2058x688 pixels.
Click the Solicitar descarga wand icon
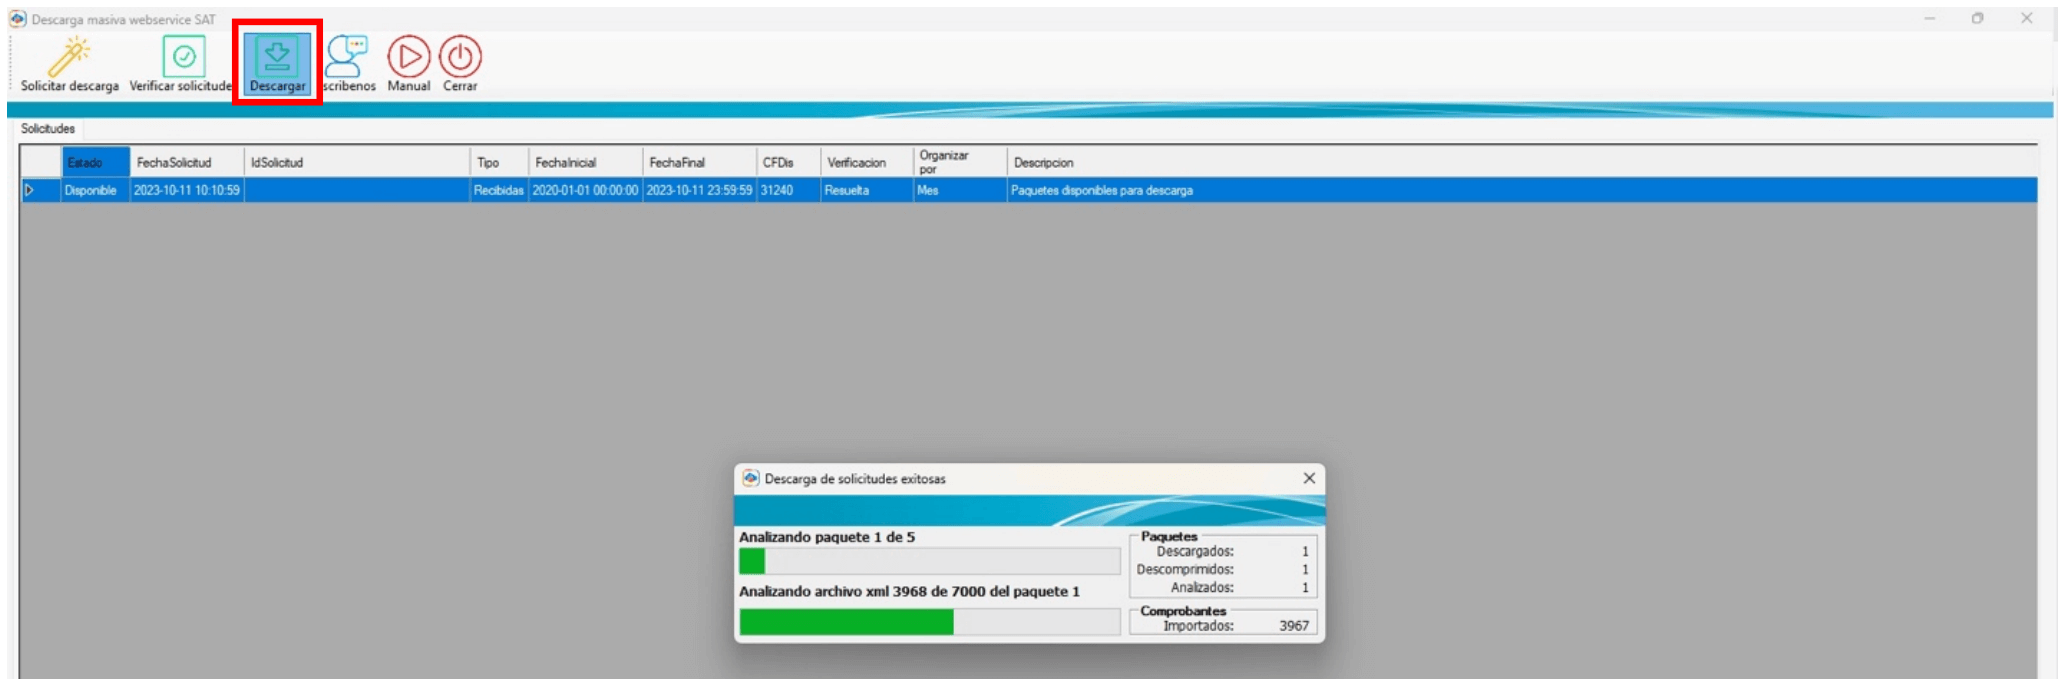pyautogui.click(x=69, y=58)
